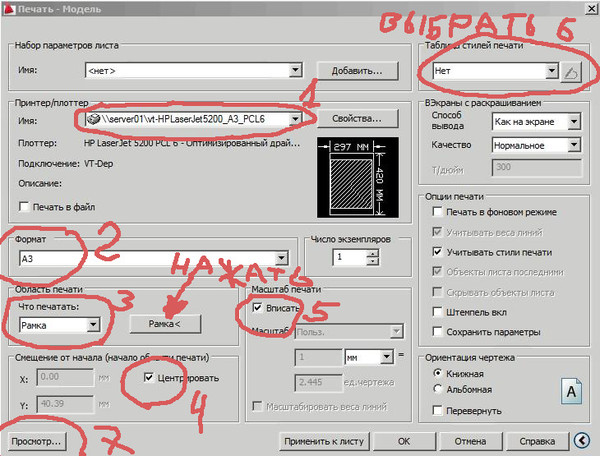
Task: Open the Способ вывода dropdown
Action: [574, 122]
